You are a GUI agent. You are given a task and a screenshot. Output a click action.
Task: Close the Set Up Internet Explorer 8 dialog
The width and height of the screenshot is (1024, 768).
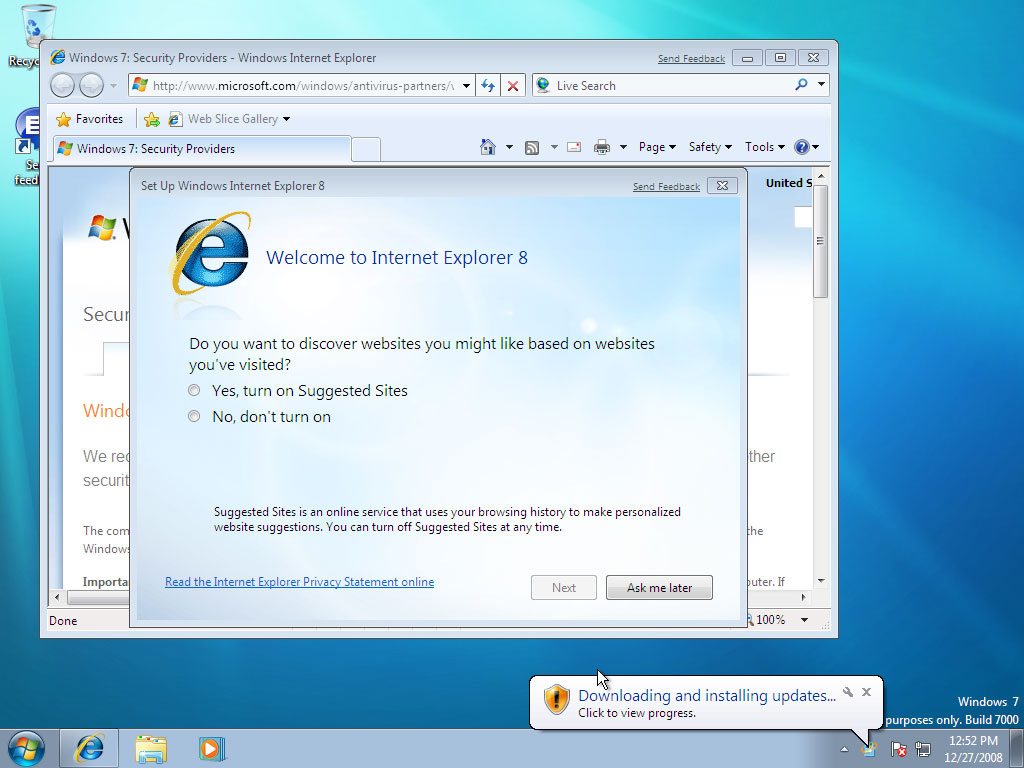(x=722, y=185)
